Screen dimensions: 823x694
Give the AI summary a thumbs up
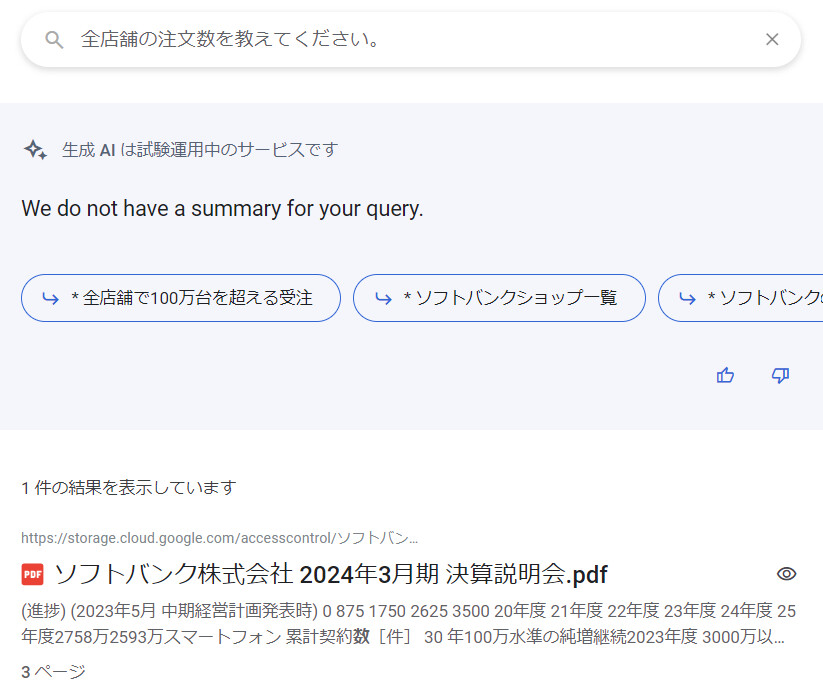725,375
